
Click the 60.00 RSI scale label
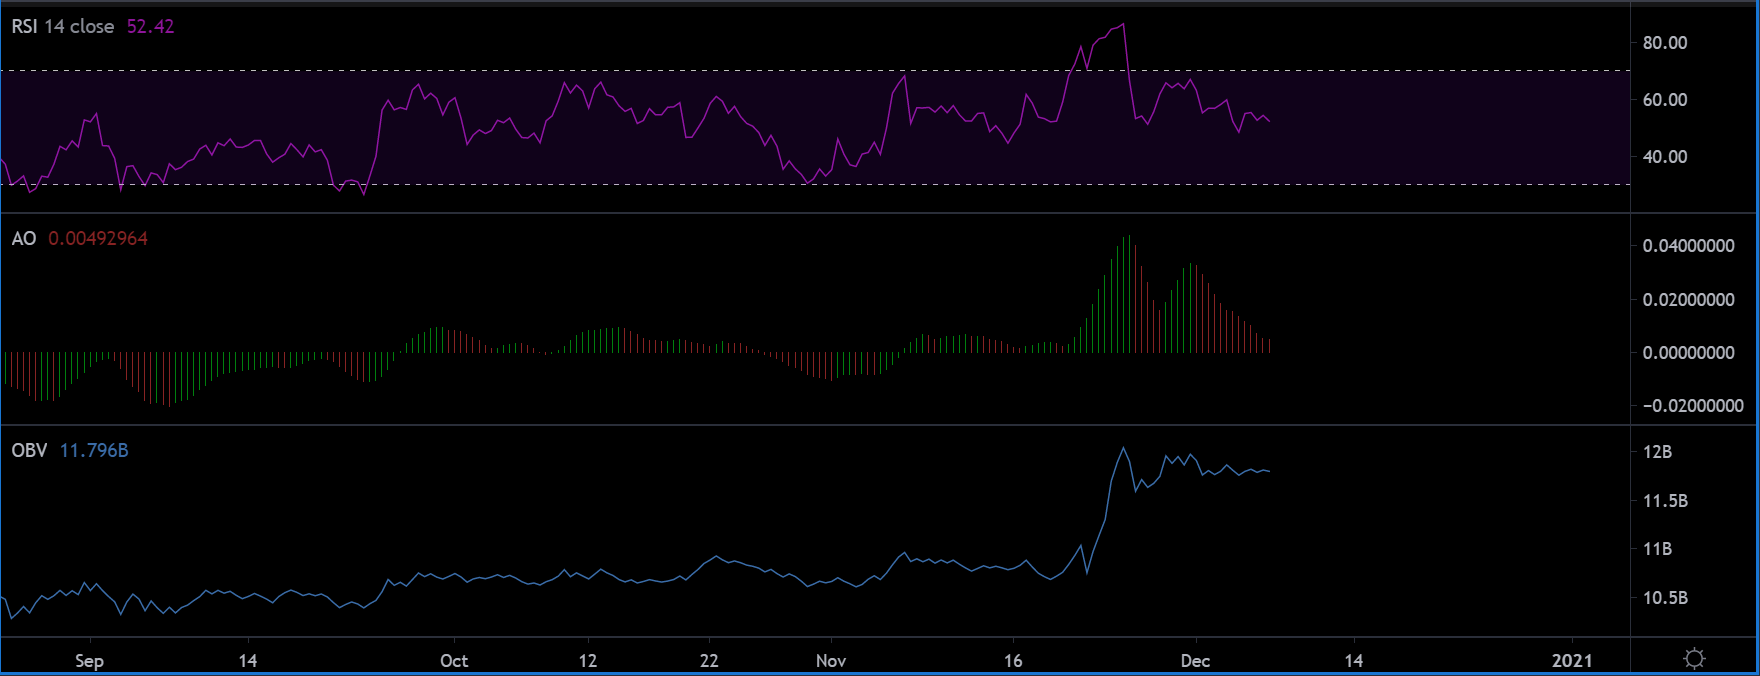click(1665, 100)
